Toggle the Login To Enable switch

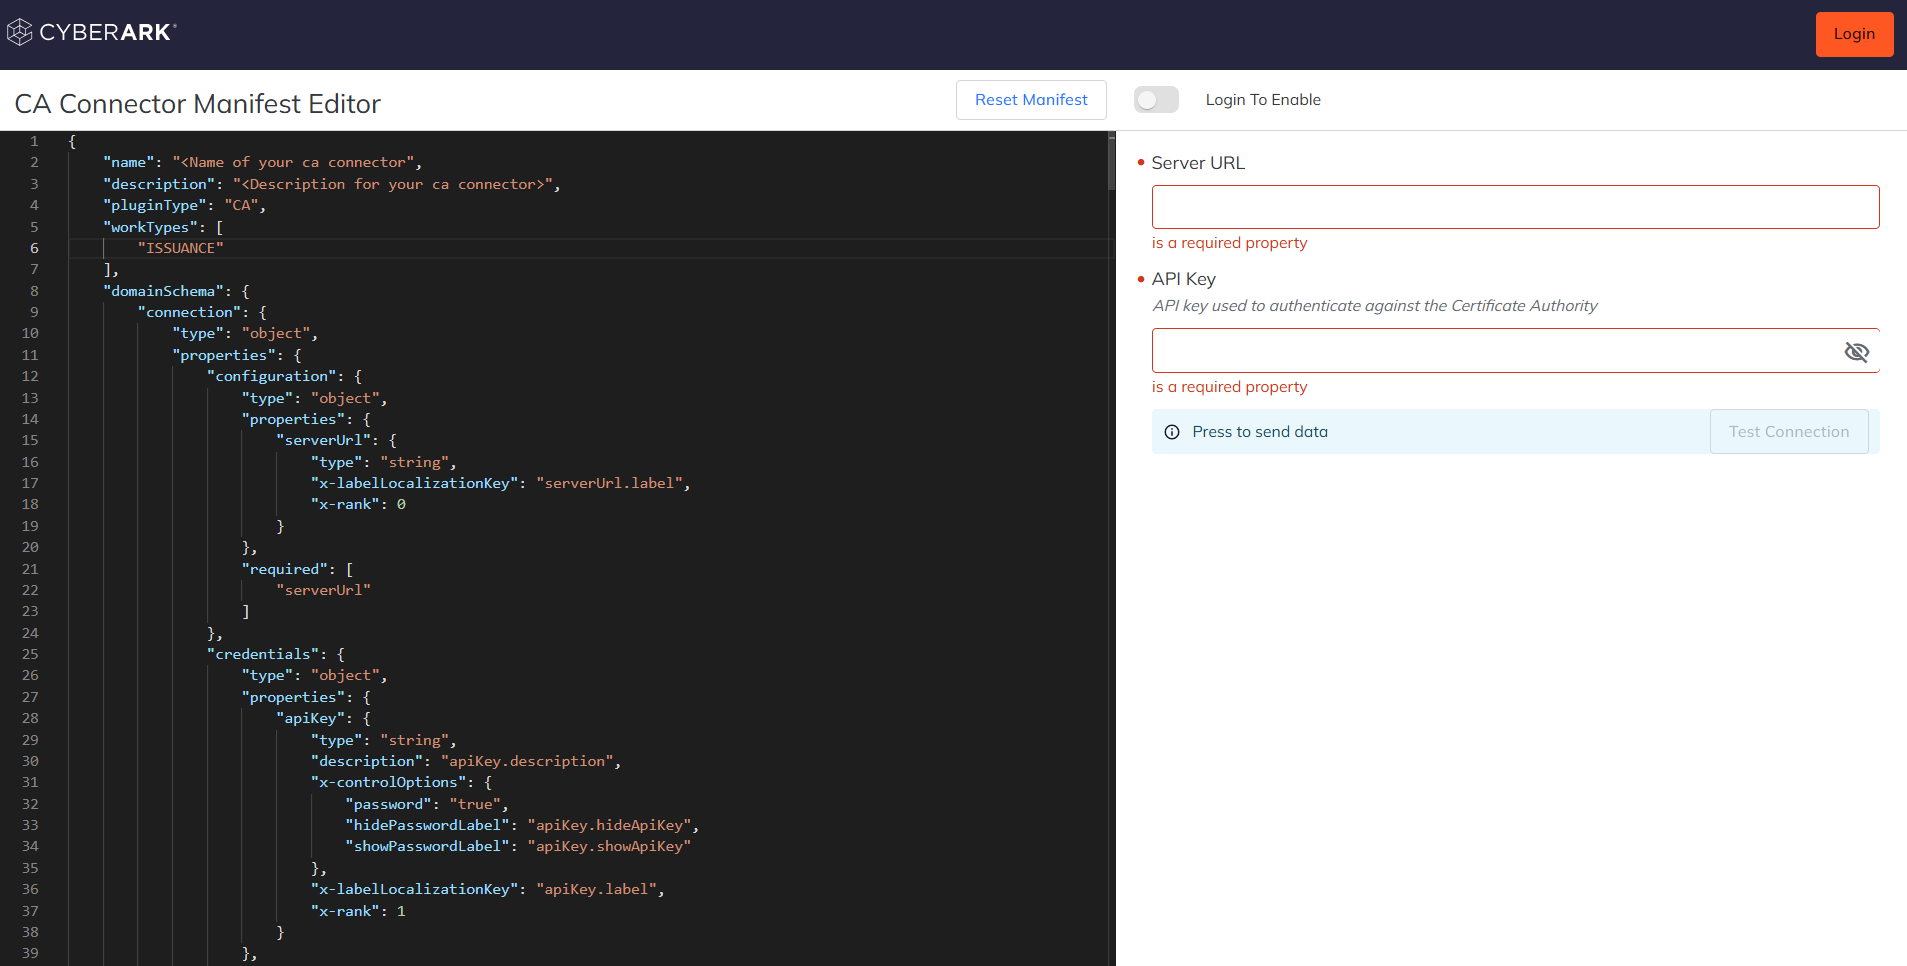click(x=1156, y=100)
